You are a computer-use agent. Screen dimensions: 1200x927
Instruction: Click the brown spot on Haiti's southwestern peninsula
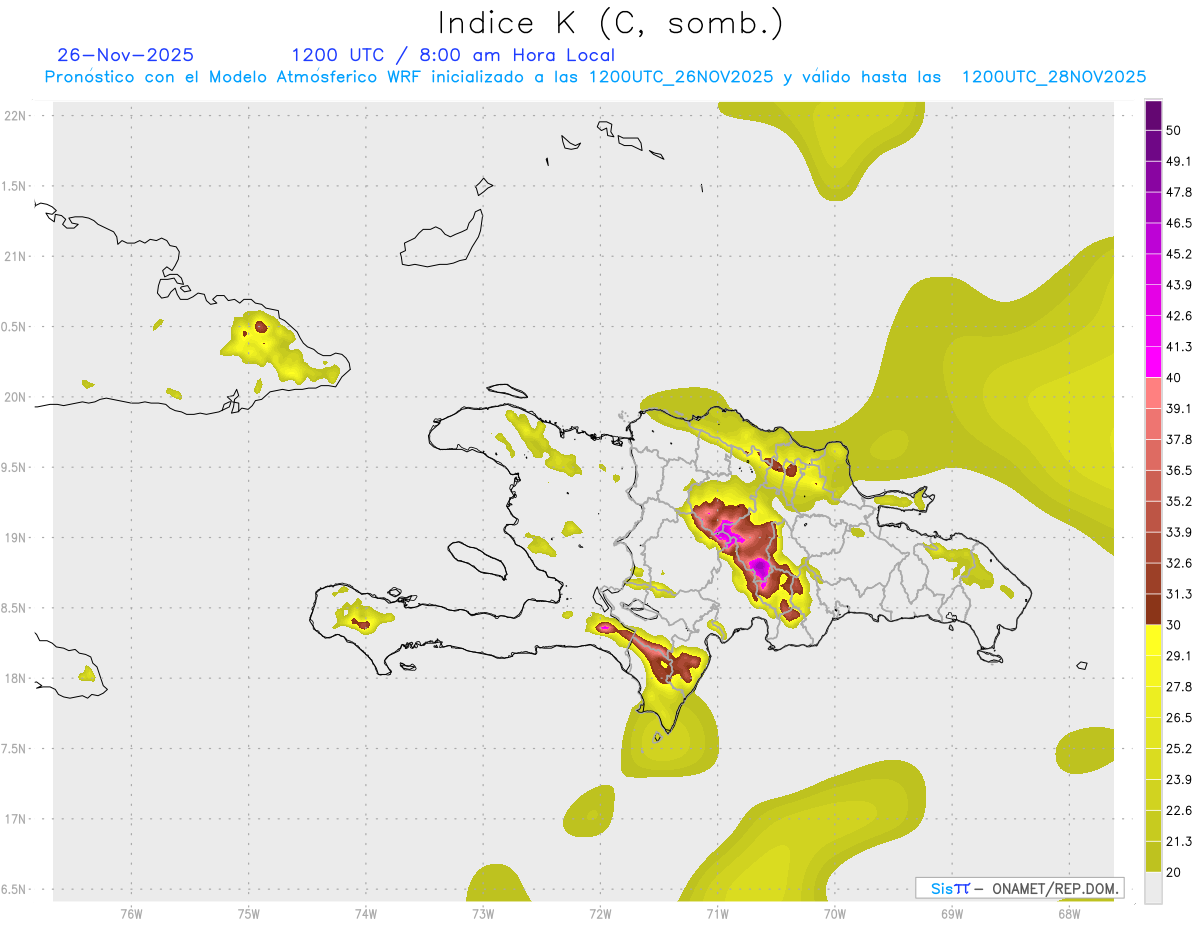[361, 624]
